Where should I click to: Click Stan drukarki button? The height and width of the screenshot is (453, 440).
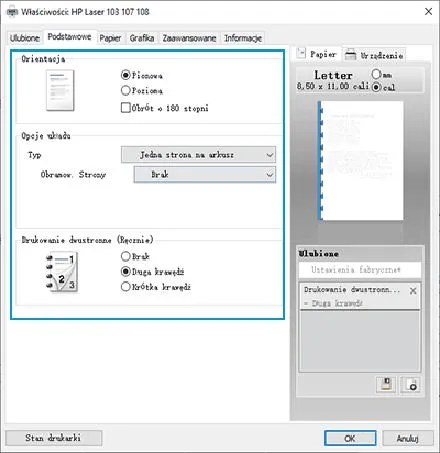point(53,438)
